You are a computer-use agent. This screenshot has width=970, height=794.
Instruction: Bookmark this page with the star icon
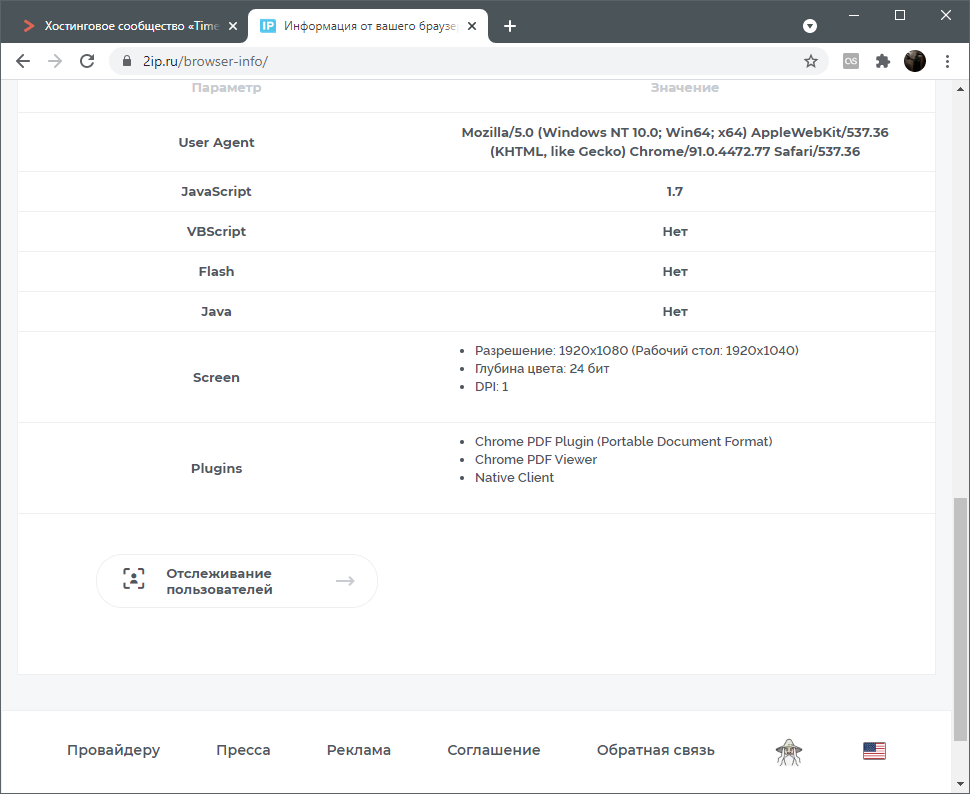[x=810, y=61]
